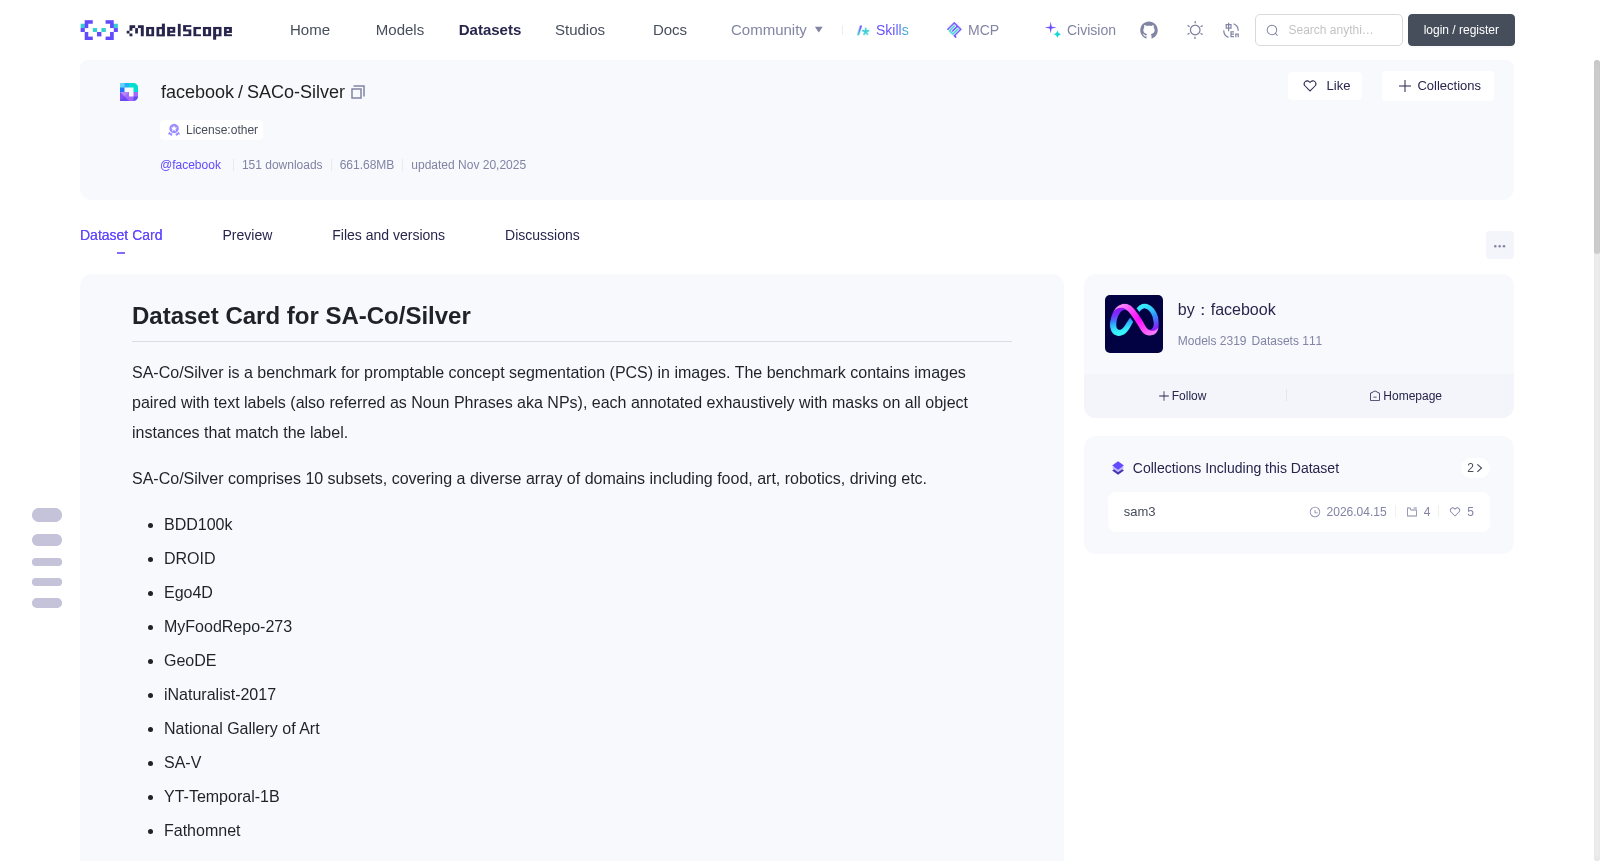Visit the facebook Homepage
This screenshot has width=1600, height=861.
pyautogui.click(x=1405, y=396)
